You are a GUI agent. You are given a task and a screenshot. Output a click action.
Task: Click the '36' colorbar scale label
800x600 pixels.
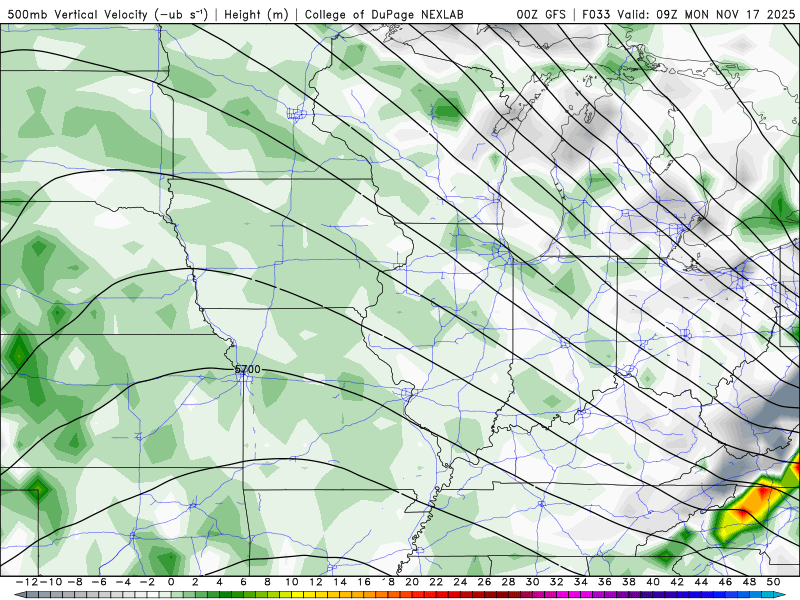(x=605, y=582)
